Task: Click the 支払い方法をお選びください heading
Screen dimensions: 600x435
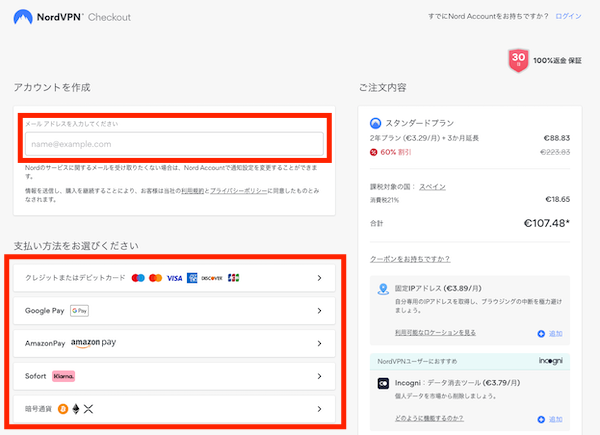Action: [76, 246]
